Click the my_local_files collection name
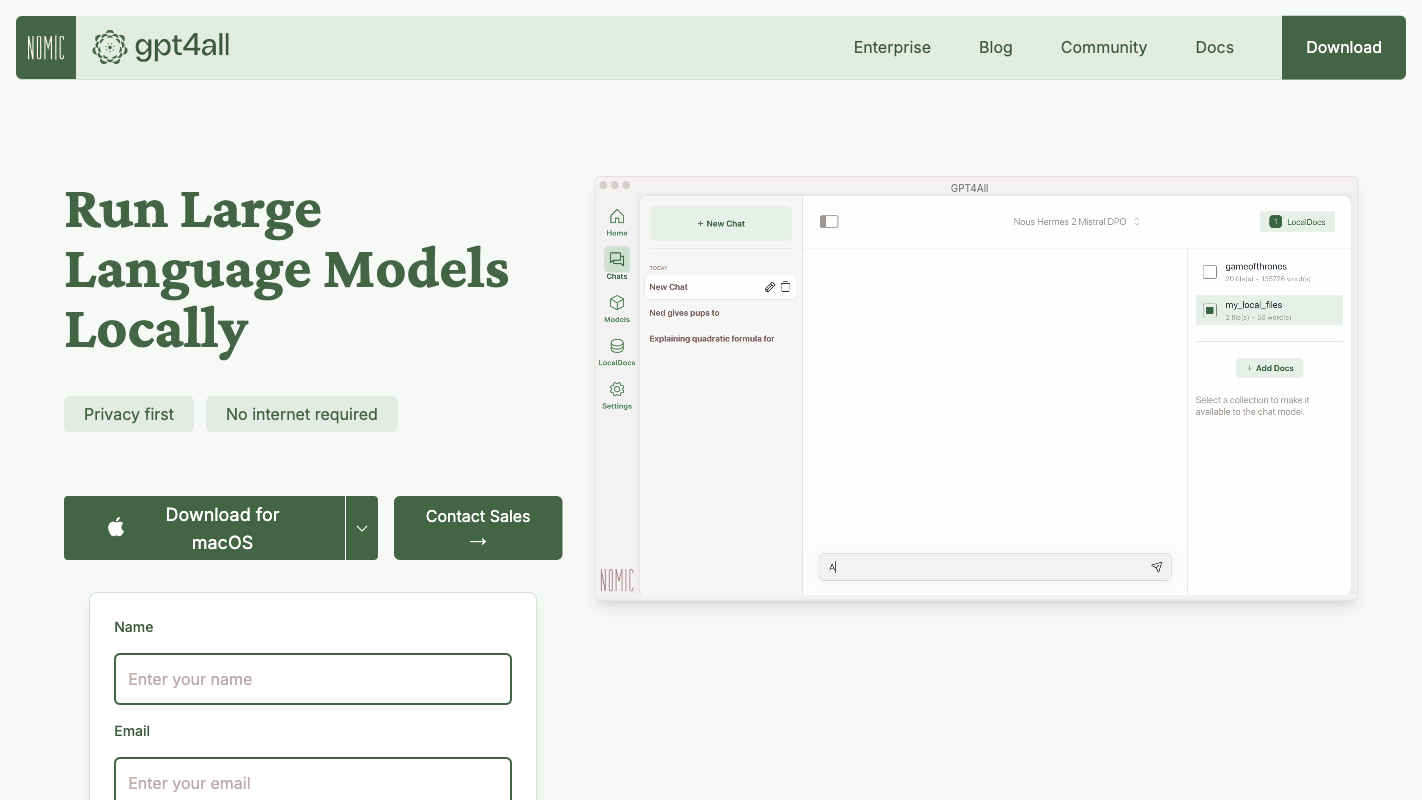The width and height of the screenshot is (1422, 800). point(1254,305)
